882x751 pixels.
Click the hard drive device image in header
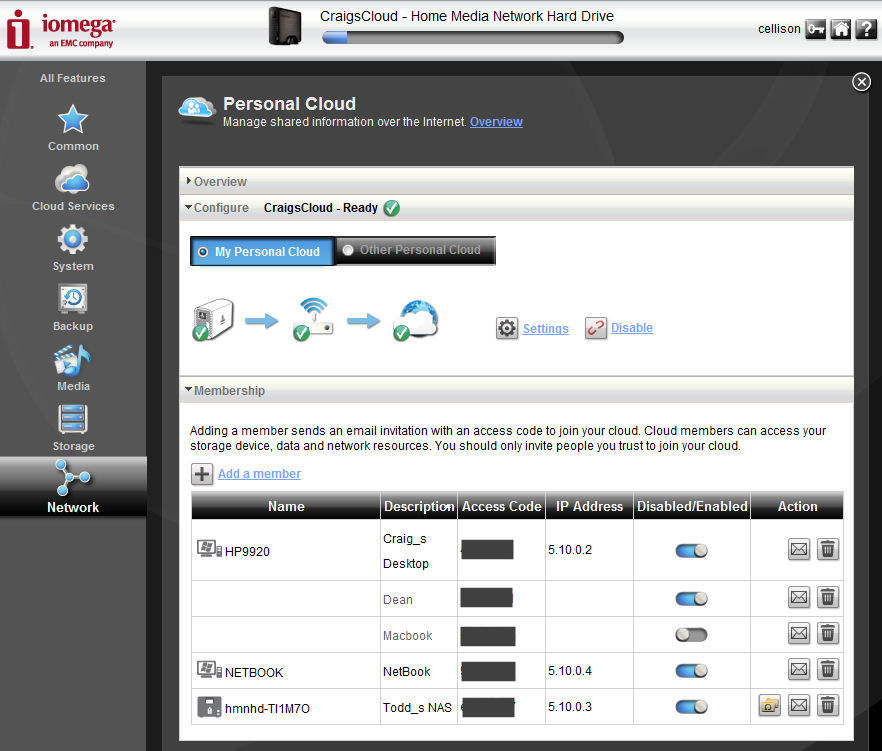click(285, 26)
